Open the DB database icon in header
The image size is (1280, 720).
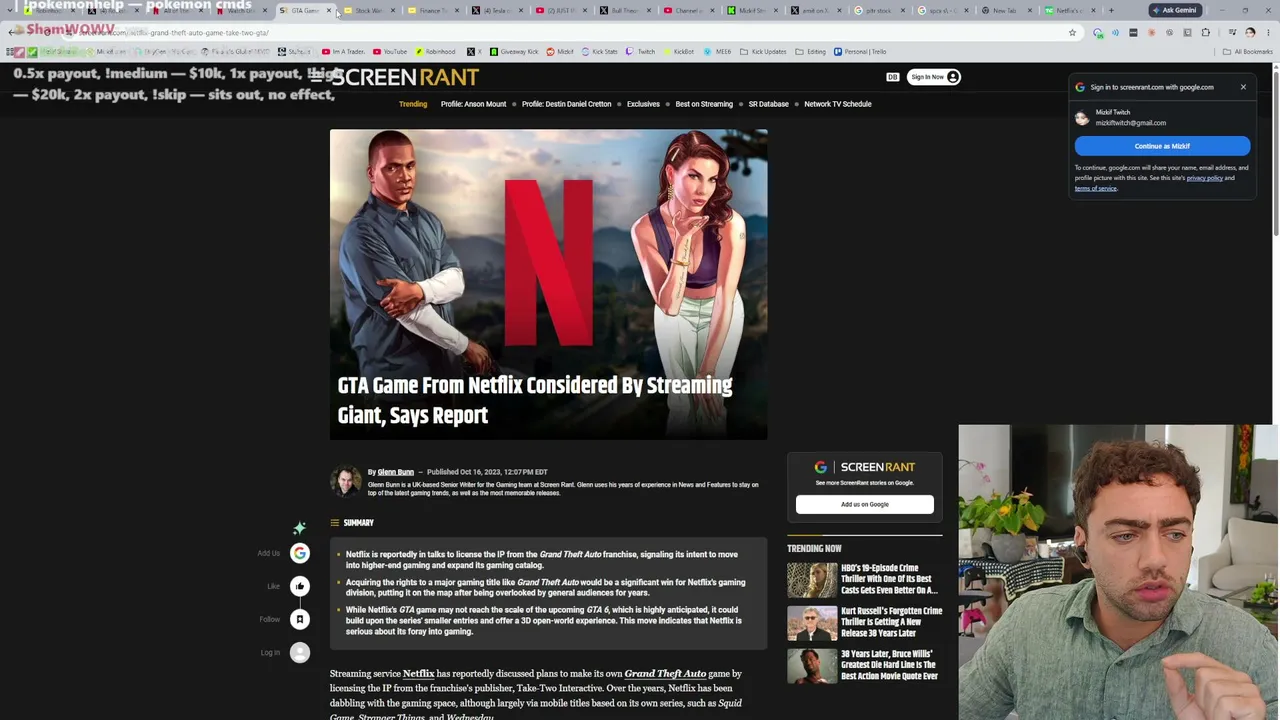892,77
